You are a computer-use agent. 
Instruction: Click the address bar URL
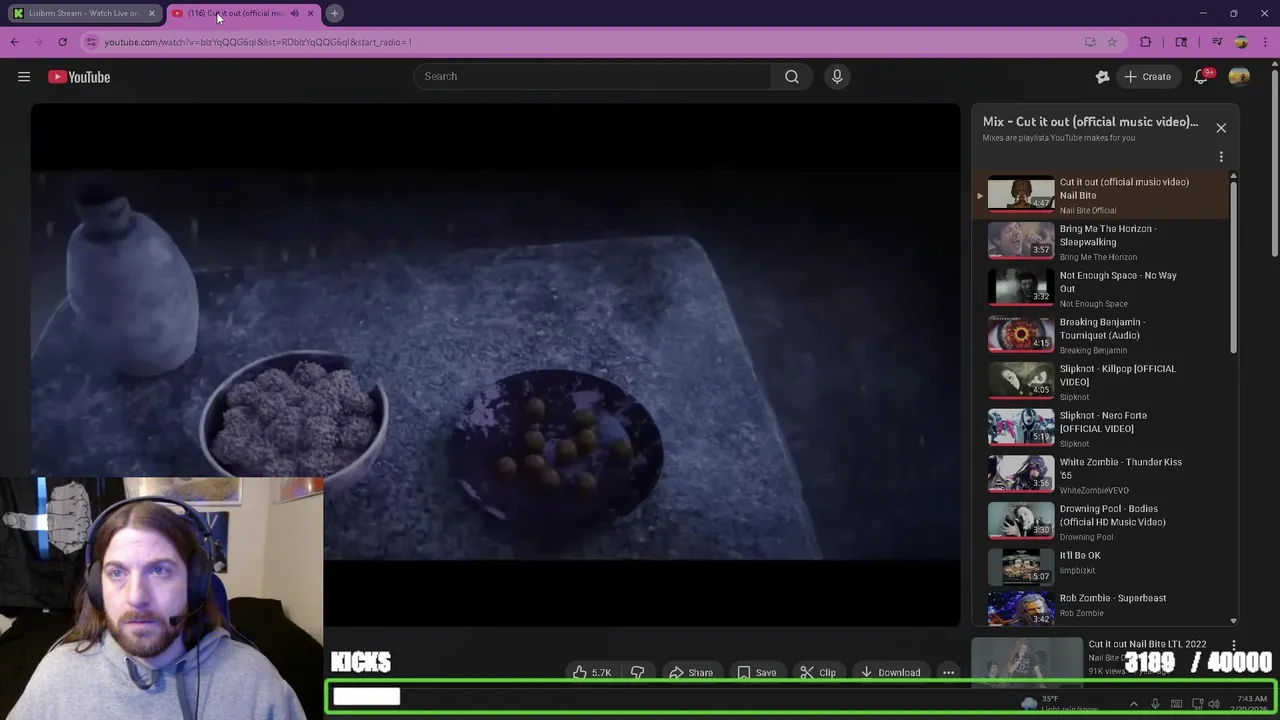point(258,42)
